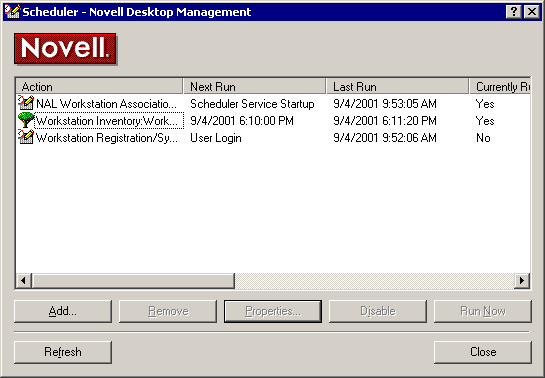Click the User Login next run cell

click(216, 138)
